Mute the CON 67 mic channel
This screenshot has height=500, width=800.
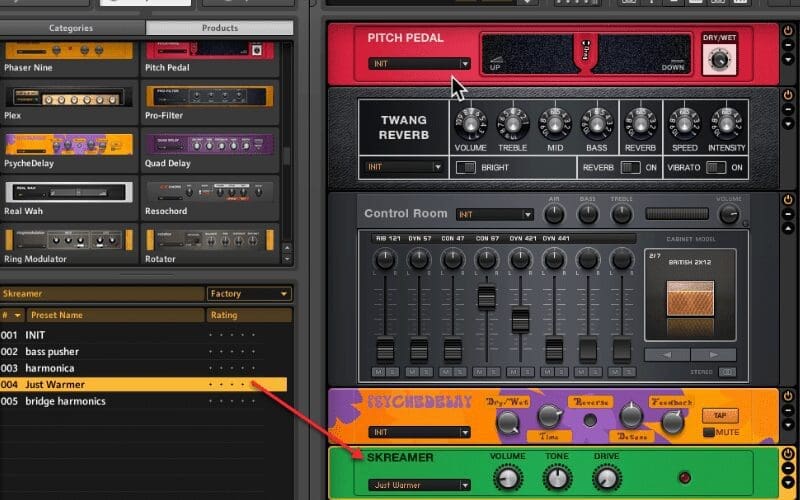pos(480,372)
